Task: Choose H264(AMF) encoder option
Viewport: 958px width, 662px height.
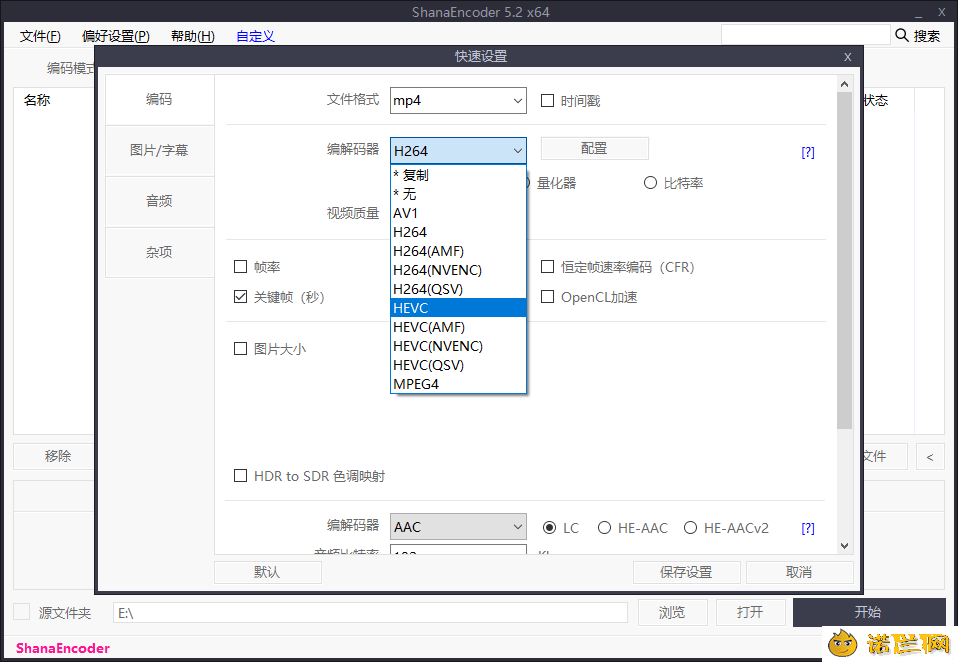Action: pyautogui.click(x=458, y=250)
